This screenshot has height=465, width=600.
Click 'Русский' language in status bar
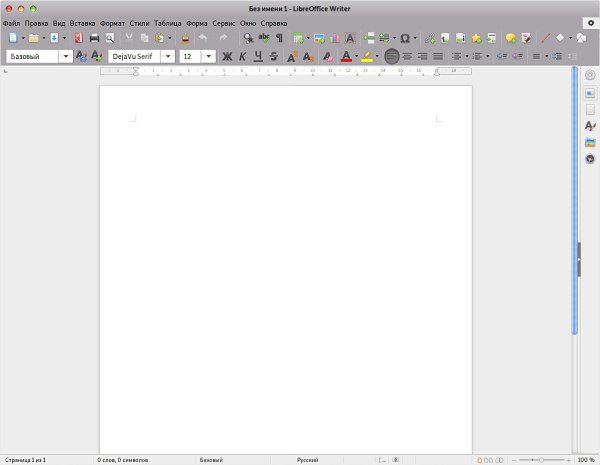[308, 460]
